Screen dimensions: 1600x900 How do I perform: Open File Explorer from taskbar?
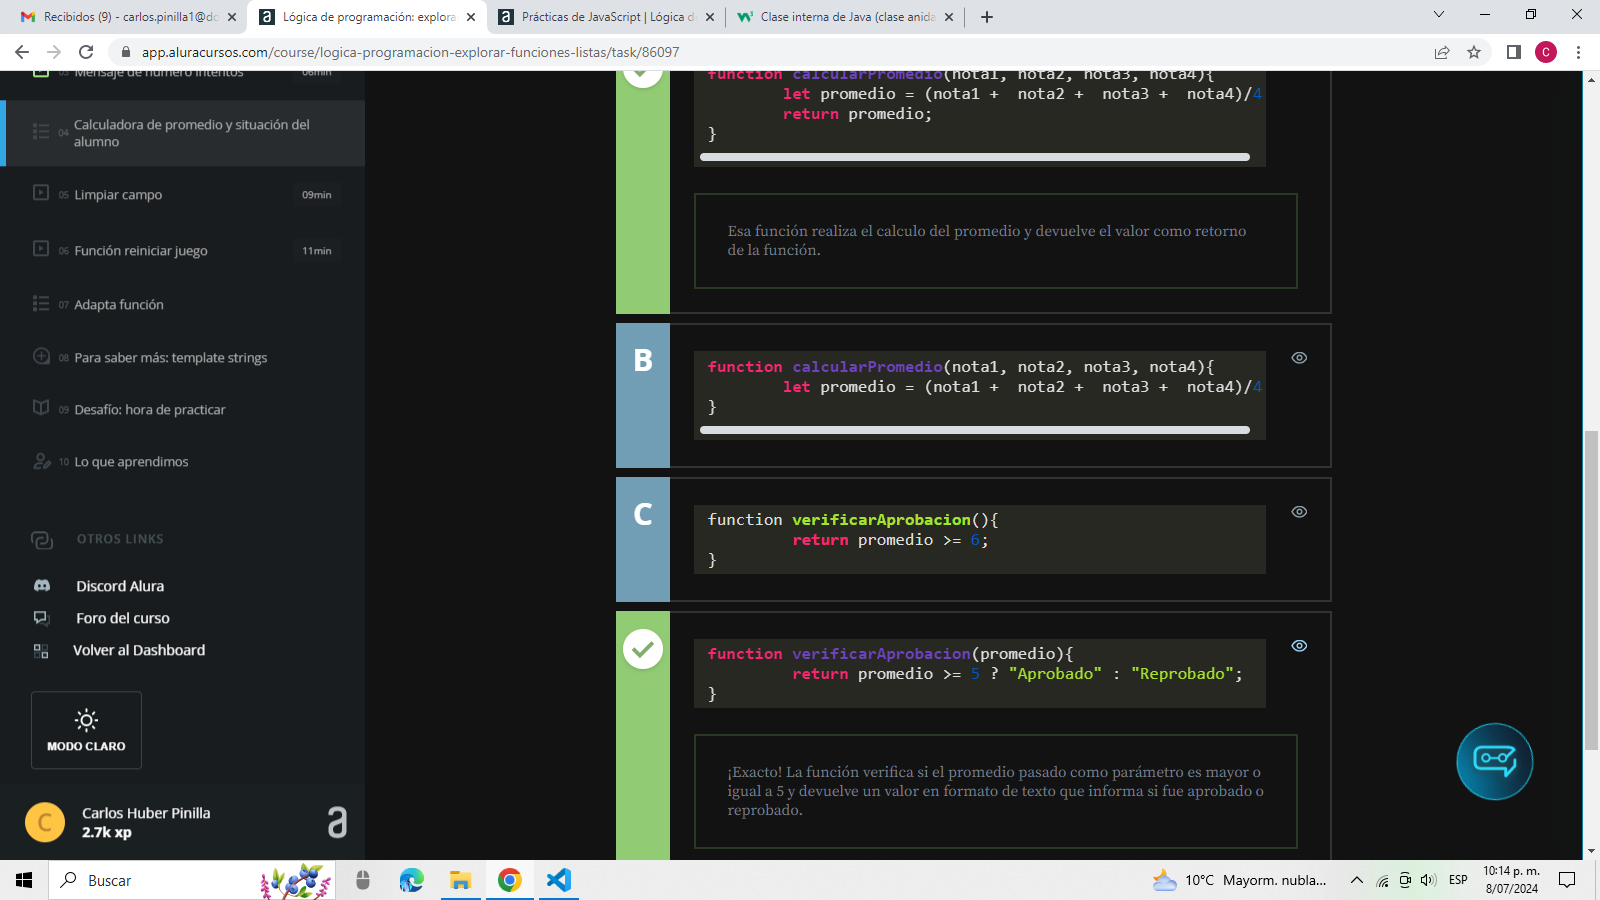(460, 880)
